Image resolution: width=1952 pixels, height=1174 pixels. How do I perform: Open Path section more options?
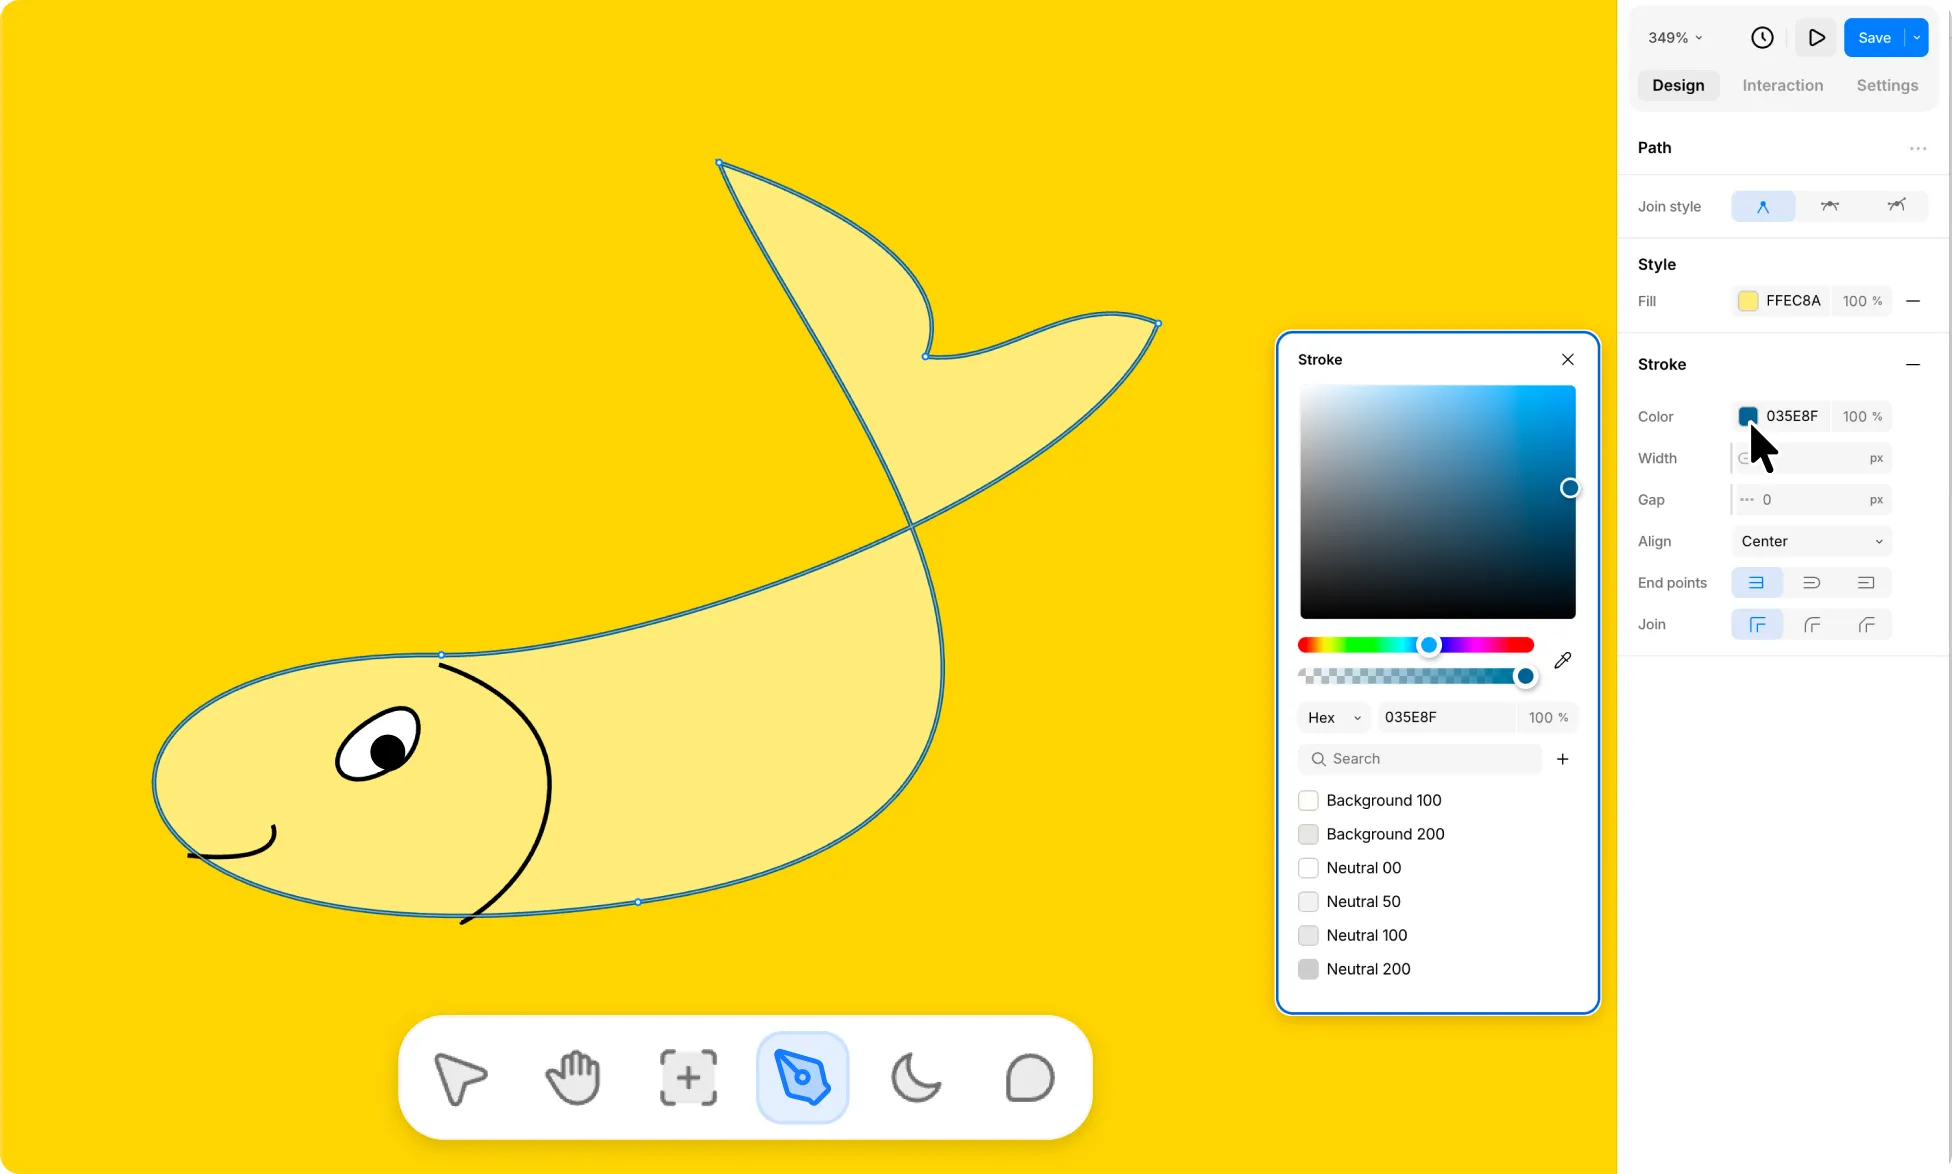pos(1918,148)
